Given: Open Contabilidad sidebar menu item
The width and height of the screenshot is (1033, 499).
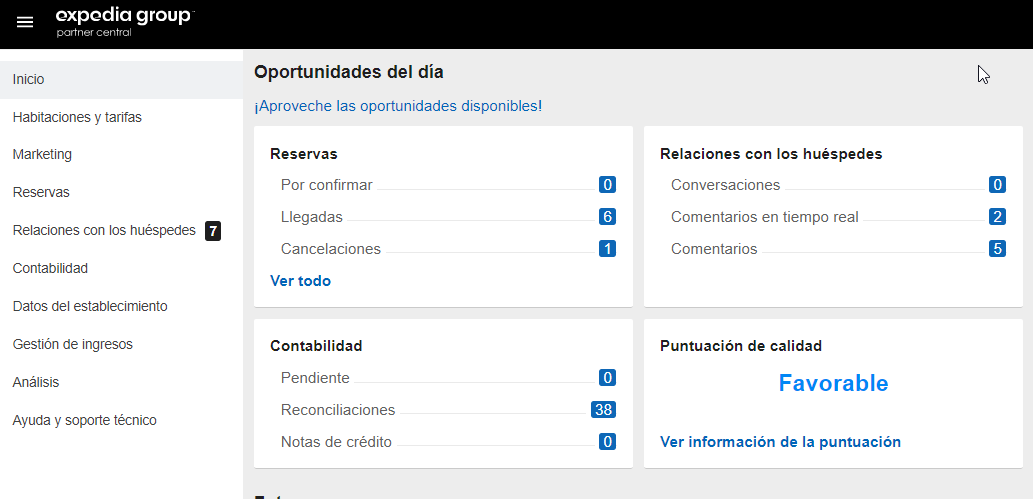Looking at the screenshot, I should pyautogui.click(x=50, y=268).
